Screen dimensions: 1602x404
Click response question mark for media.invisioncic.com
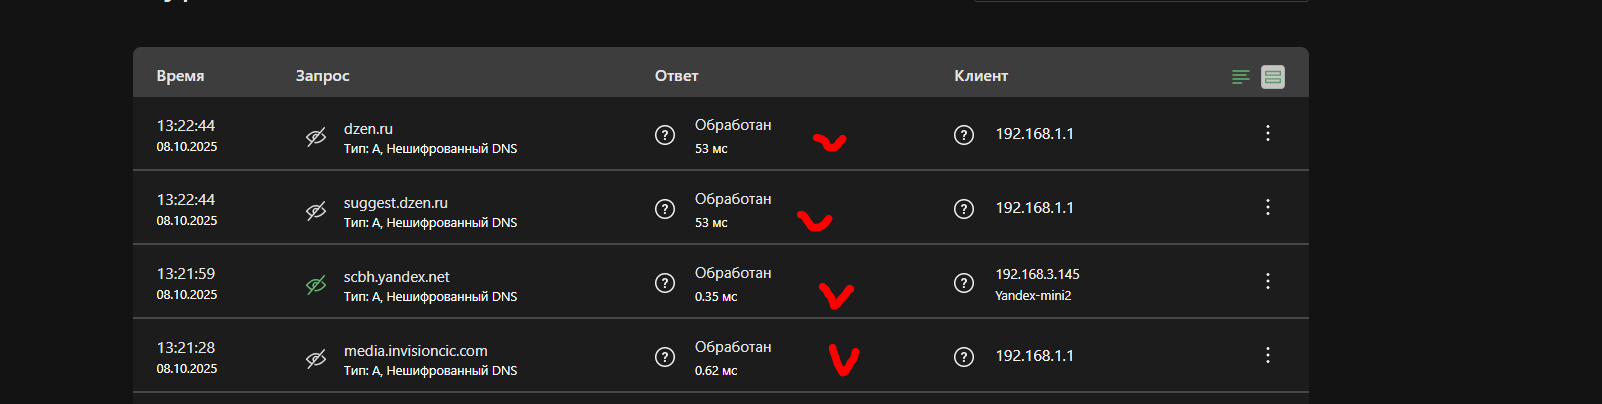point(665,357)
